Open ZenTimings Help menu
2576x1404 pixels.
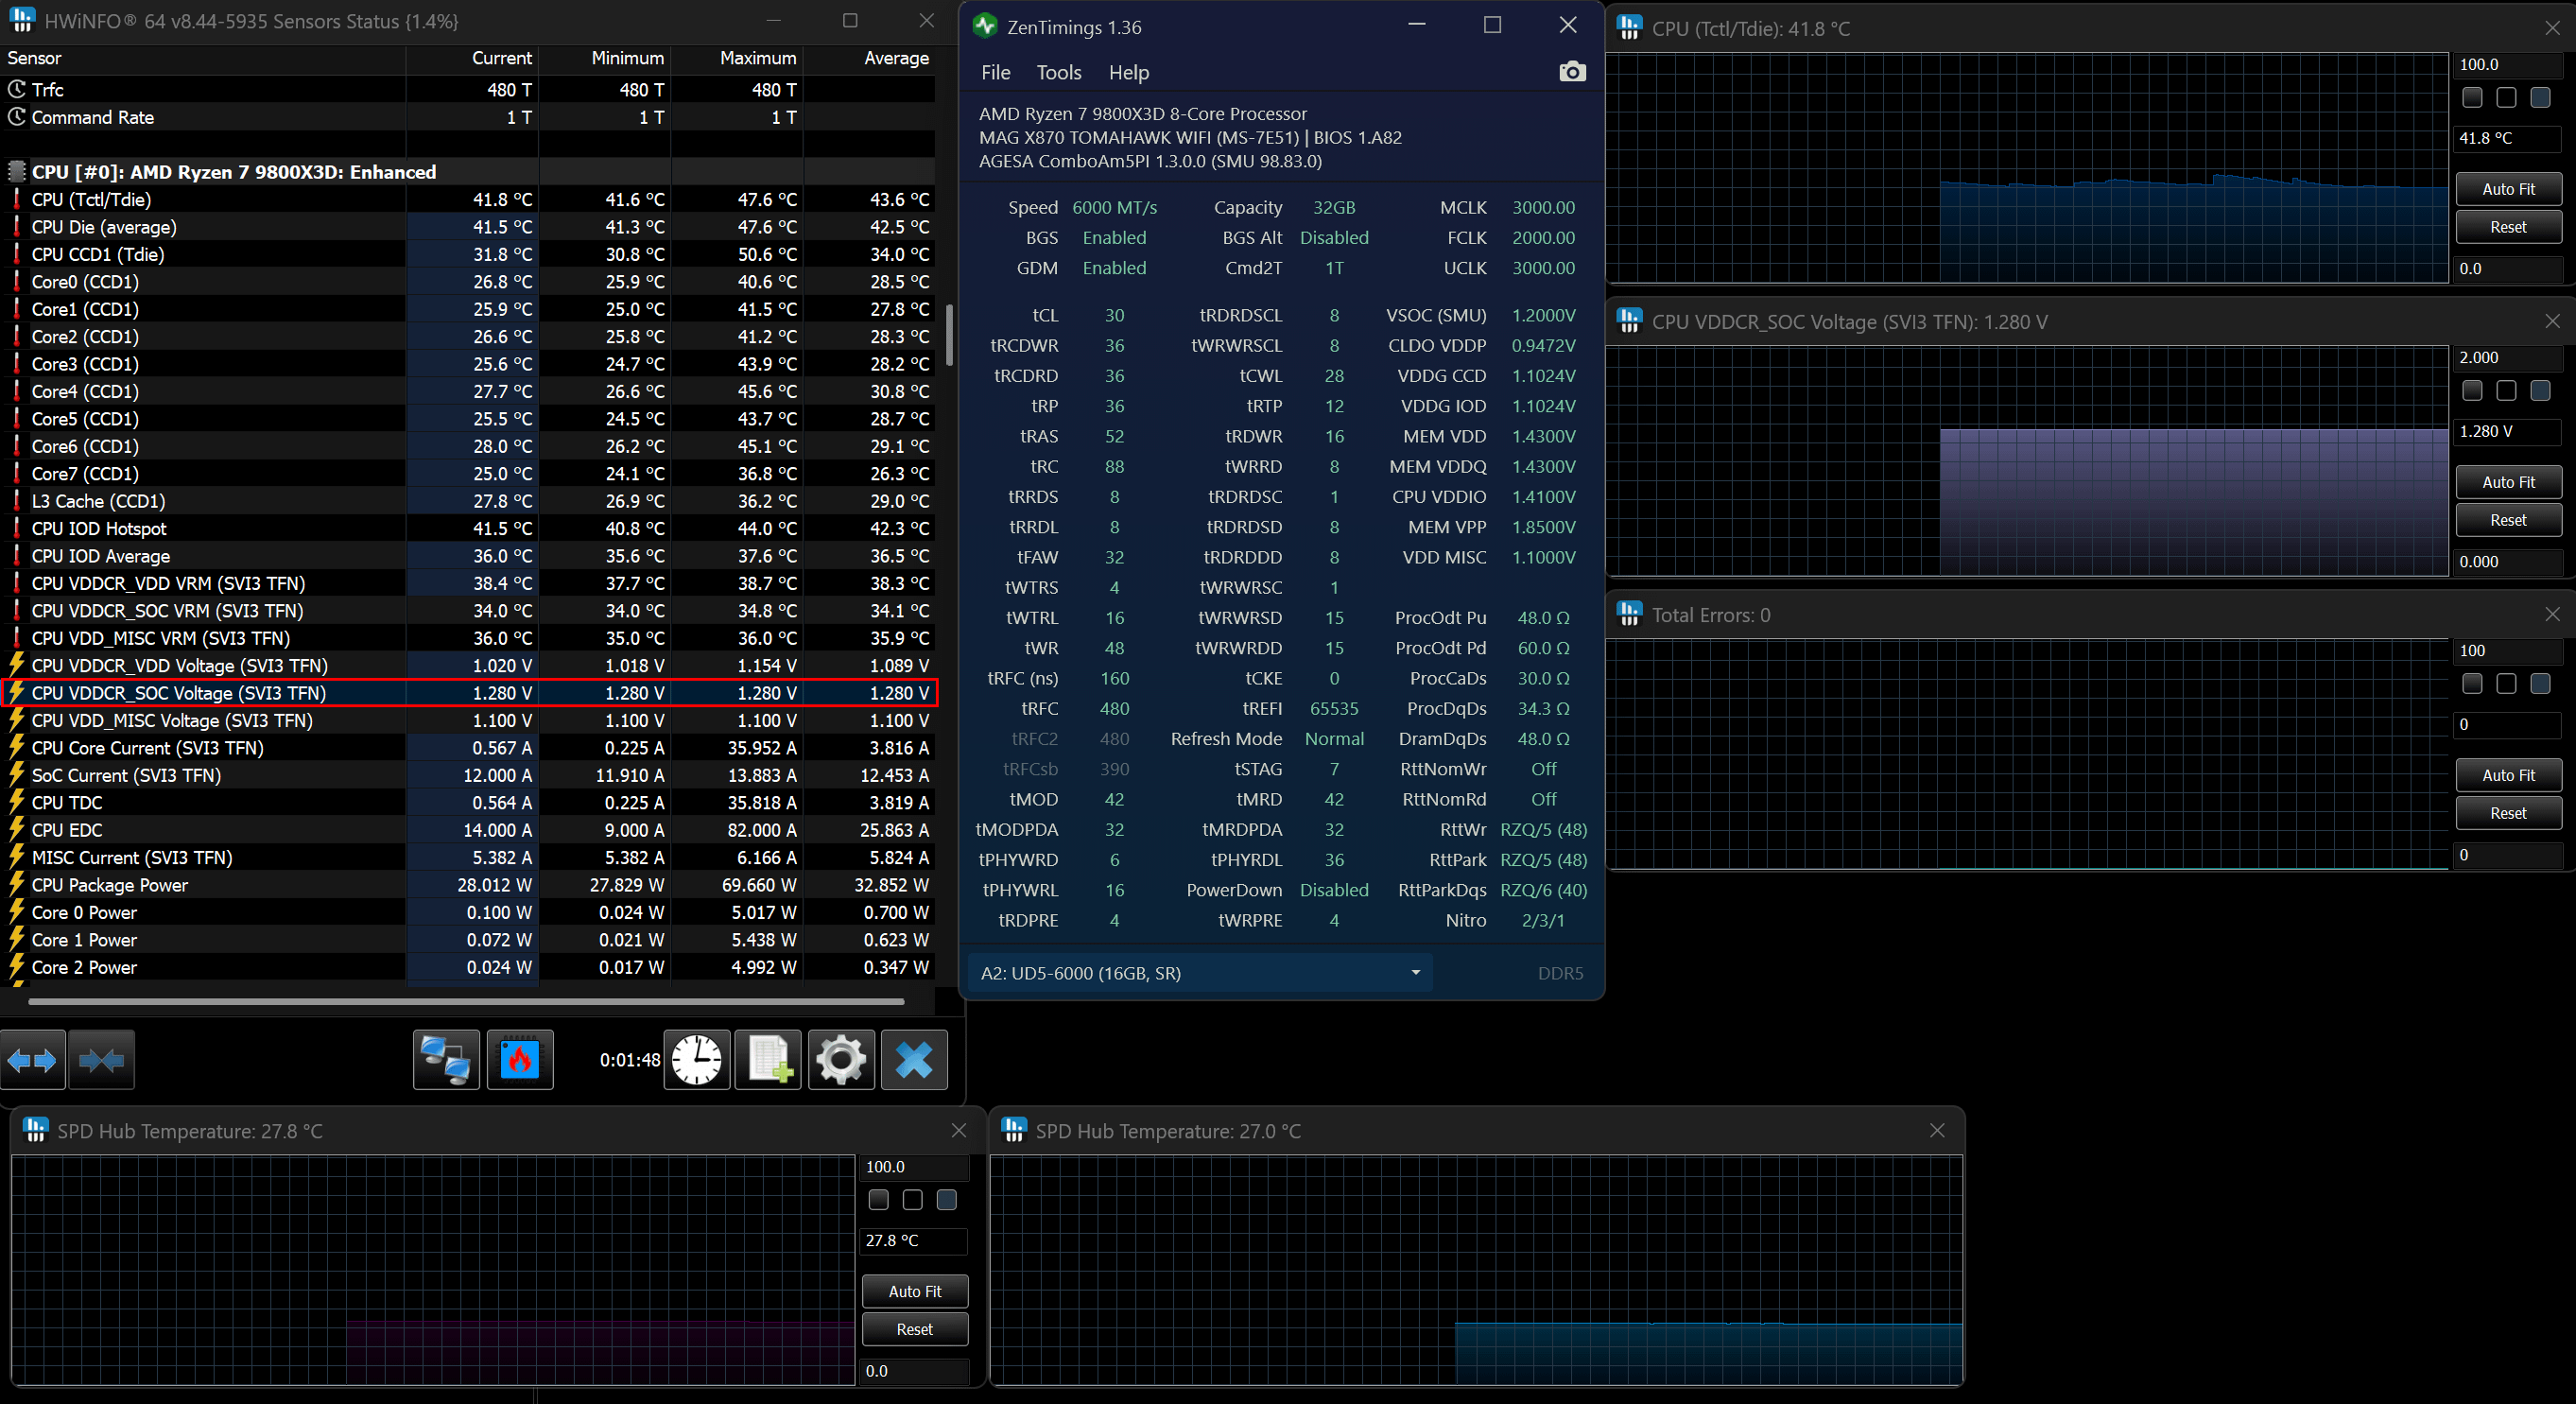1128,73
